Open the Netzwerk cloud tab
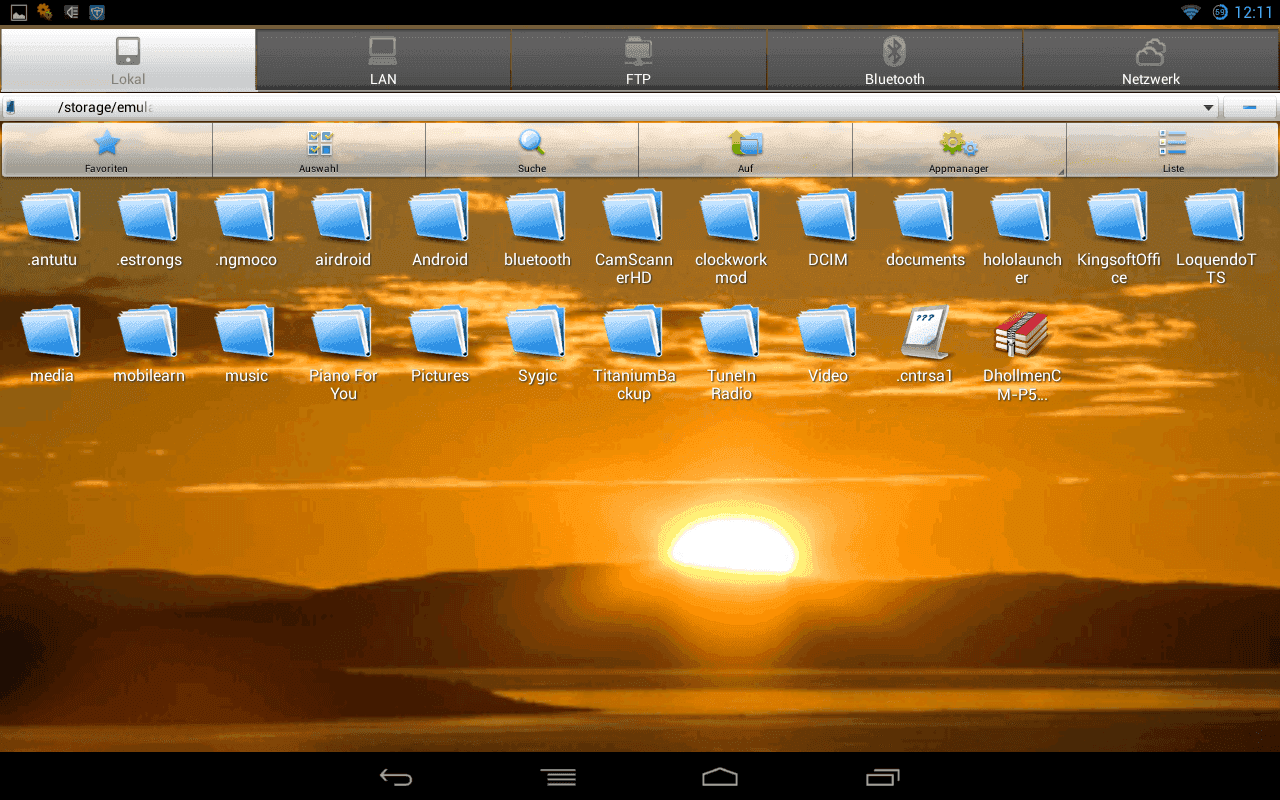 pos(1151,60)
